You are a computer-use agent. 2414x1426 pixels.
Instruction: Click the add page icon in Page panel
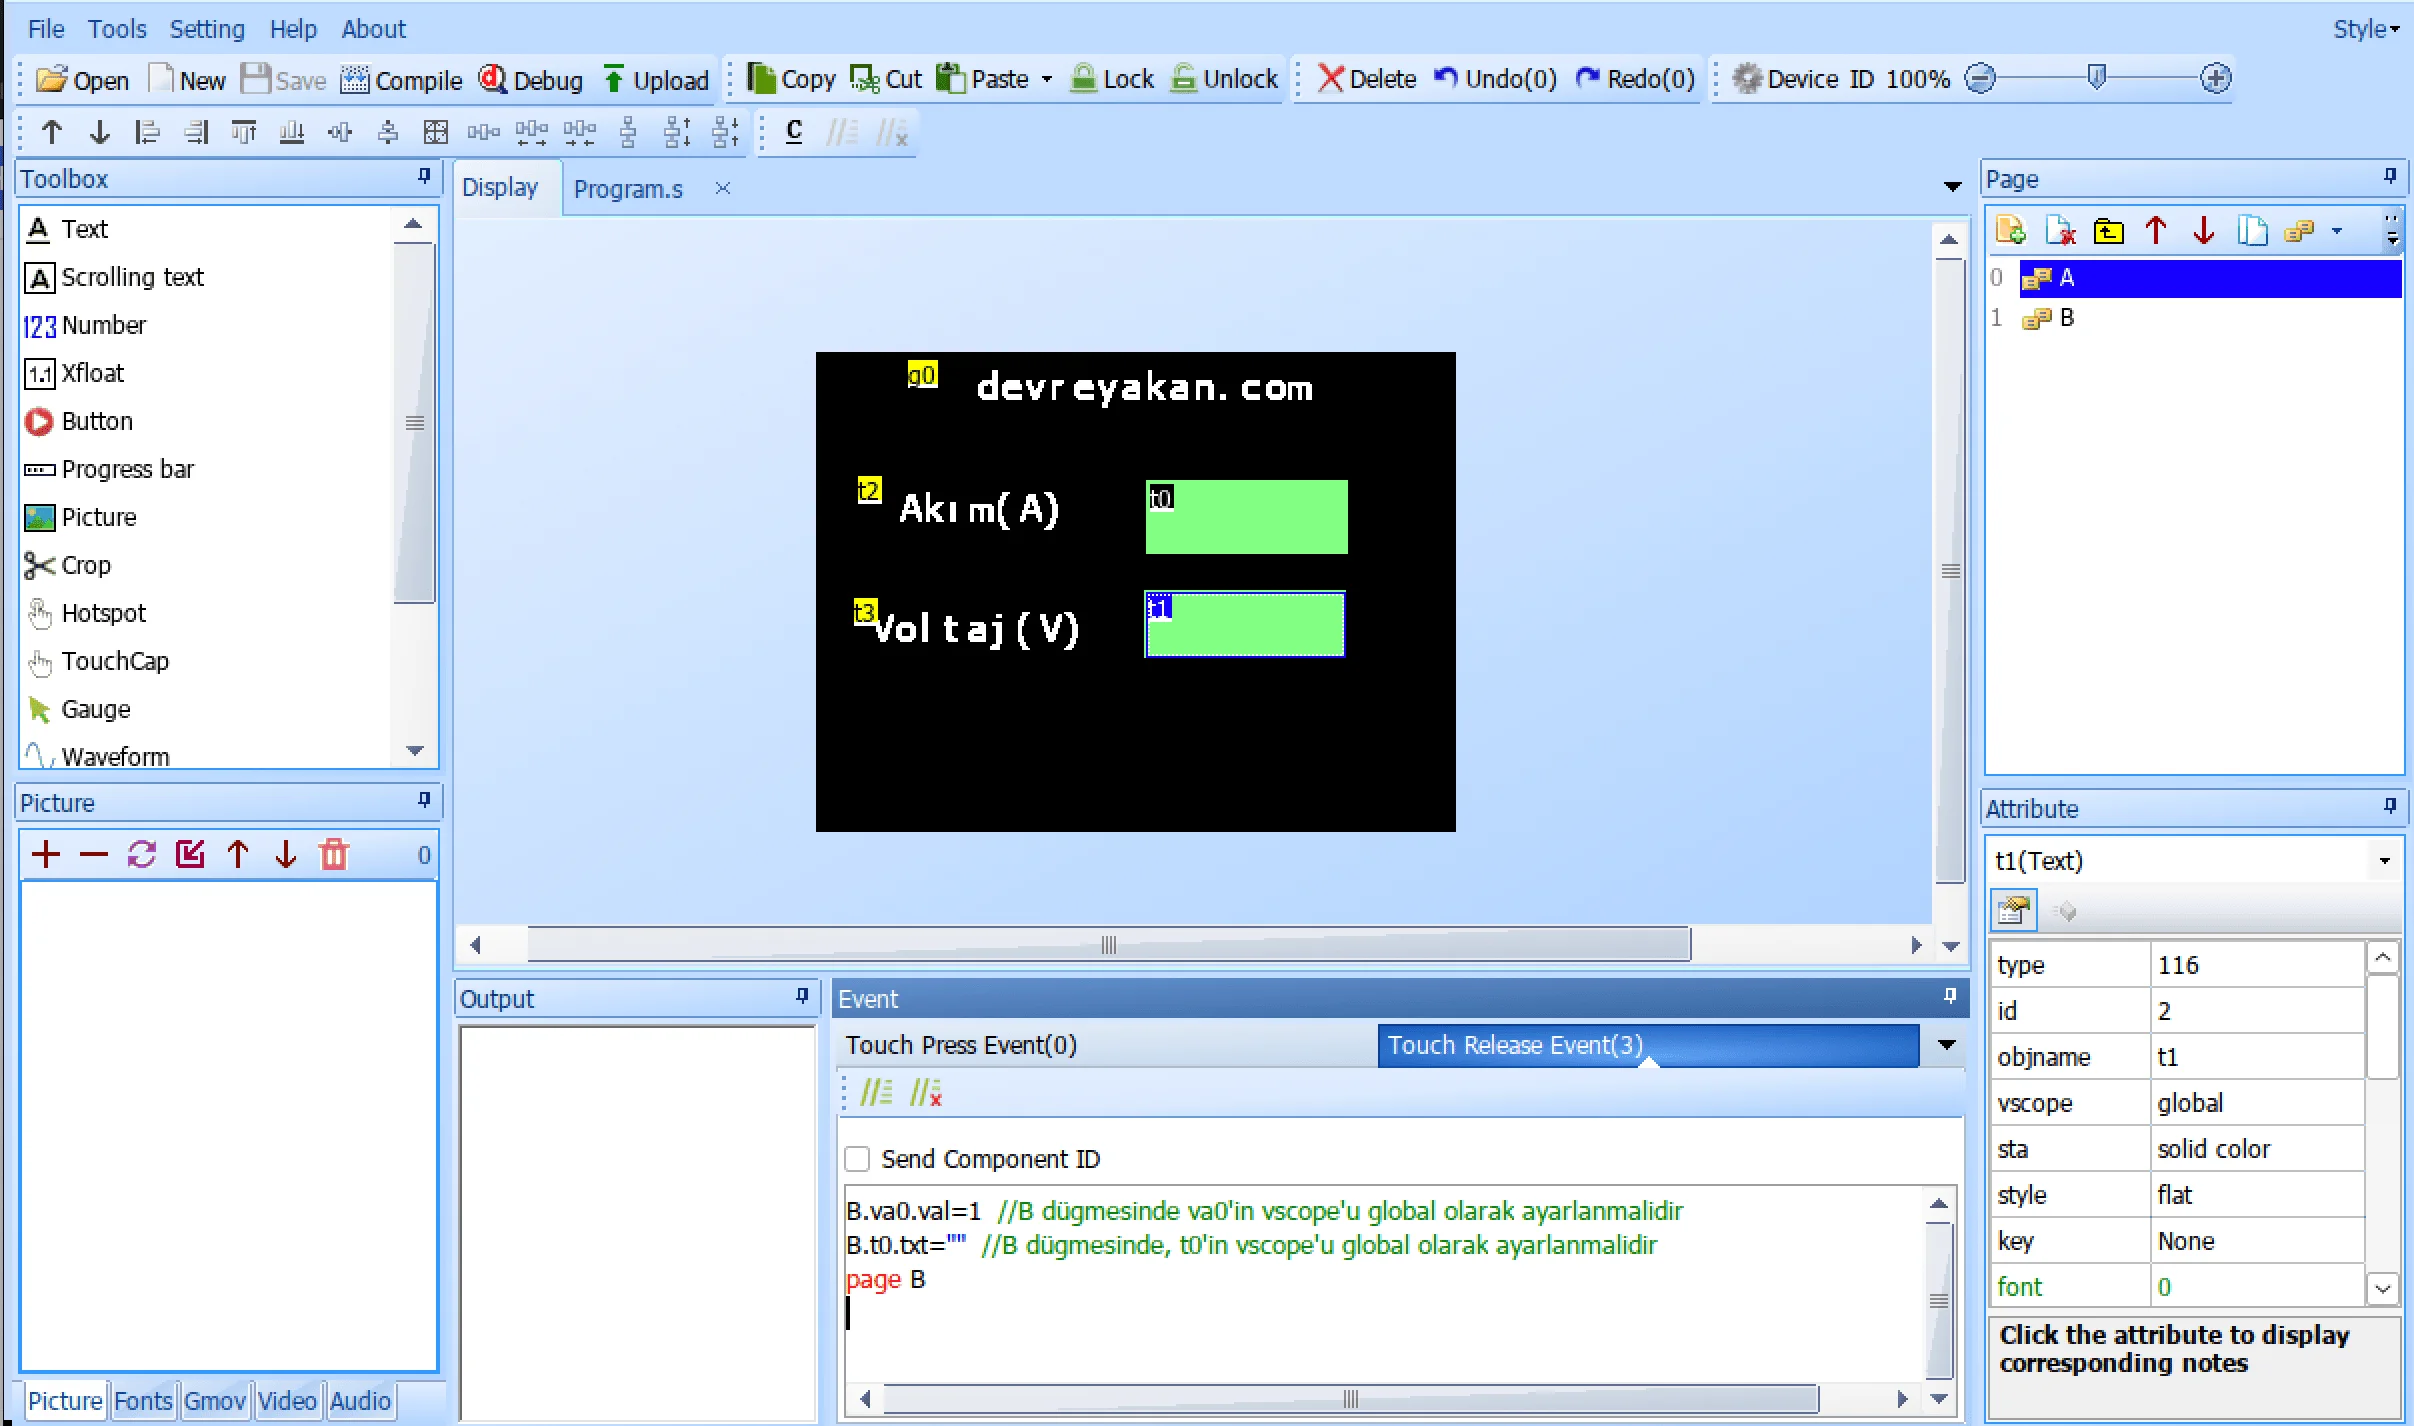[2010, 231]
